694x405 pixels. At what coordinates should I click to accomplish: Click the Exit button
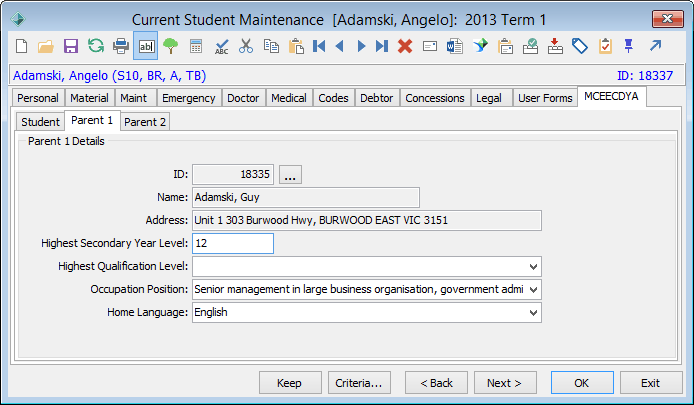tap(651, 383)
